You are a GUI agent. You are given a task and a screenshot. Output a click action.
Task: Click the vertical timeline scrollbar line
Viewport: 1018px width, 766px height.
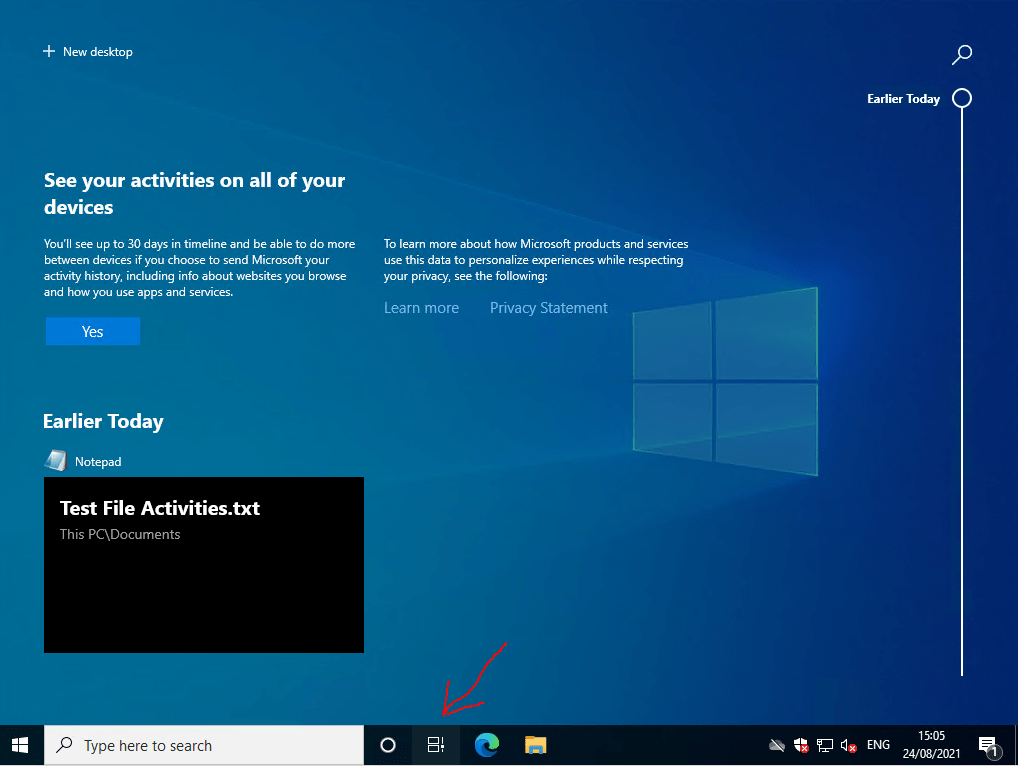962,392
